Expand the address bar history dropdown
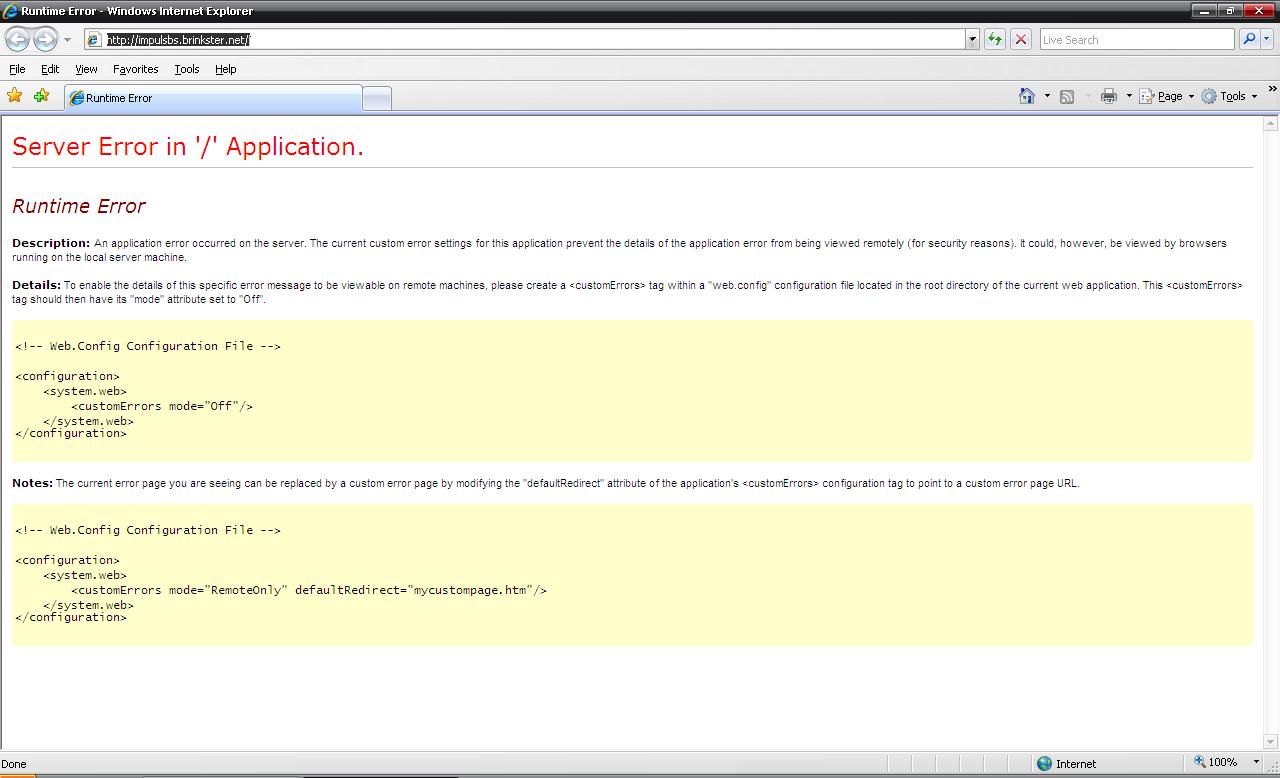Image resolution: width=1280 pixels, height=778 pixels. [x=972, y=39]
